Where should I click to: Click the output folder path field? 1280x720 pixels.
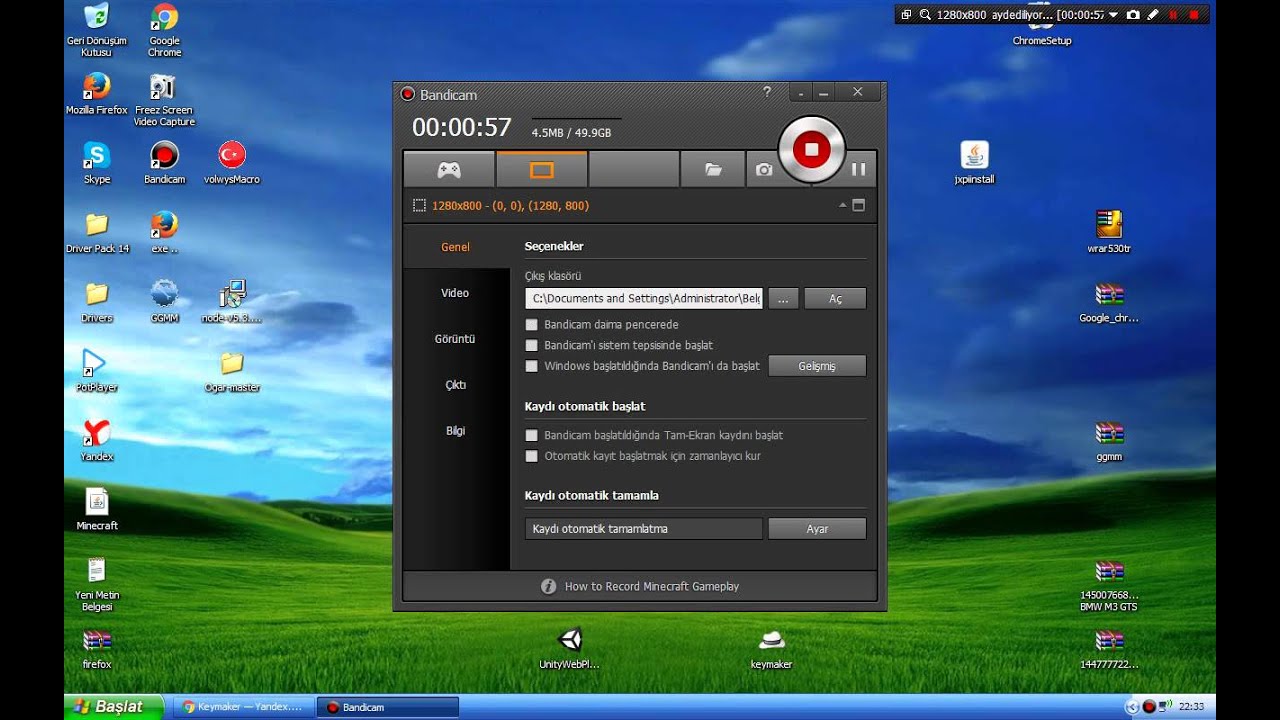(644, 298)
